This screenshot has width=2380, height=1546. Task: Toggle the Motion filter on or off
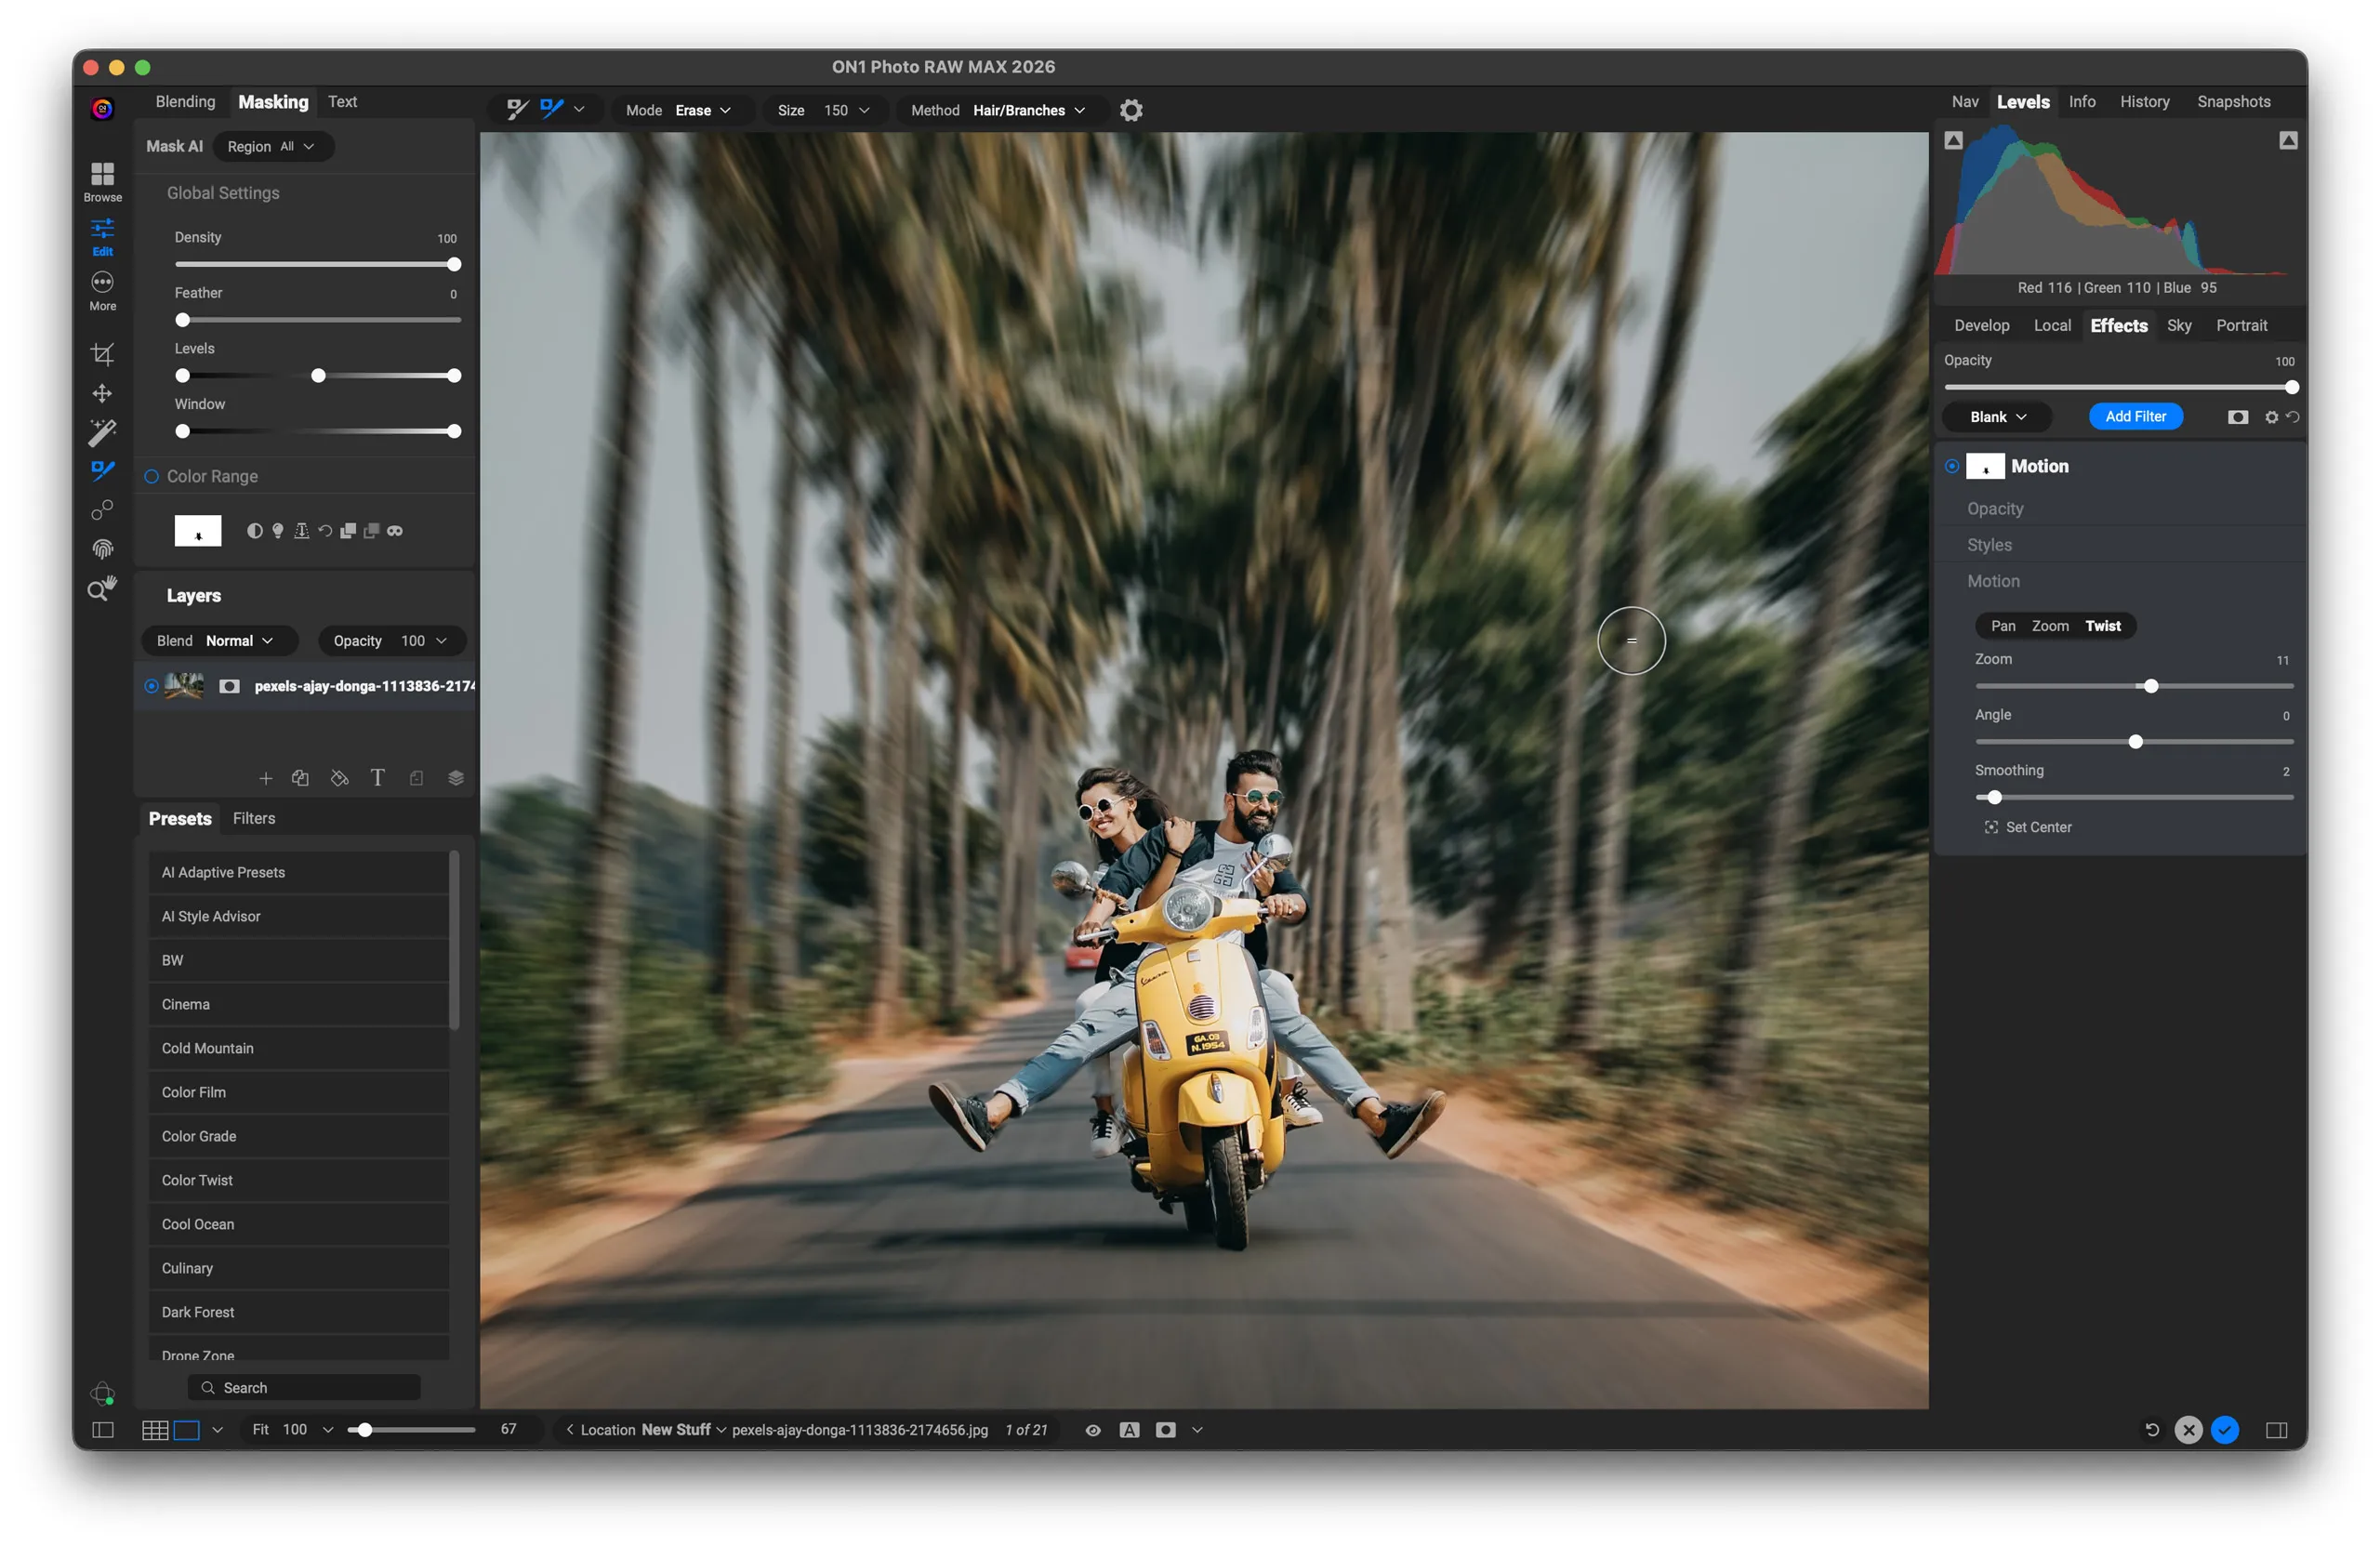[1951, 466]
